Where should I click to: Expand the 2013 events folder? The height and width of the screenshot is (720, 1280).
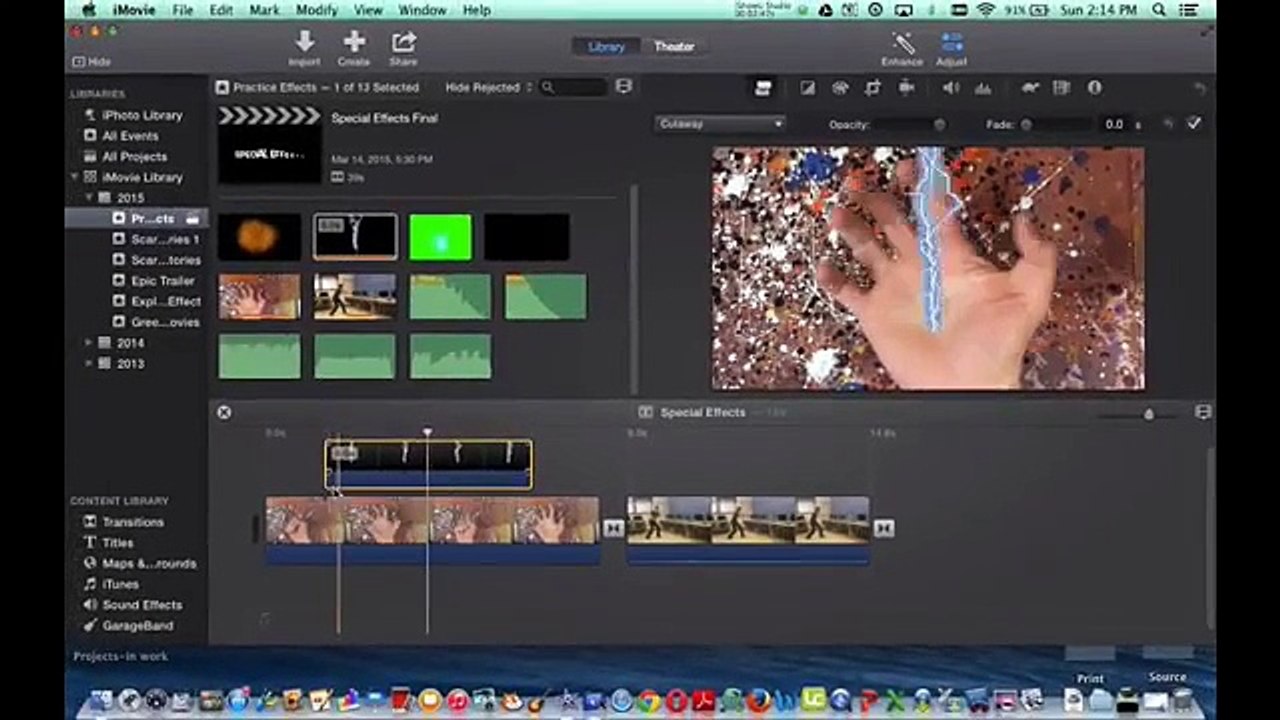(89, 364)
